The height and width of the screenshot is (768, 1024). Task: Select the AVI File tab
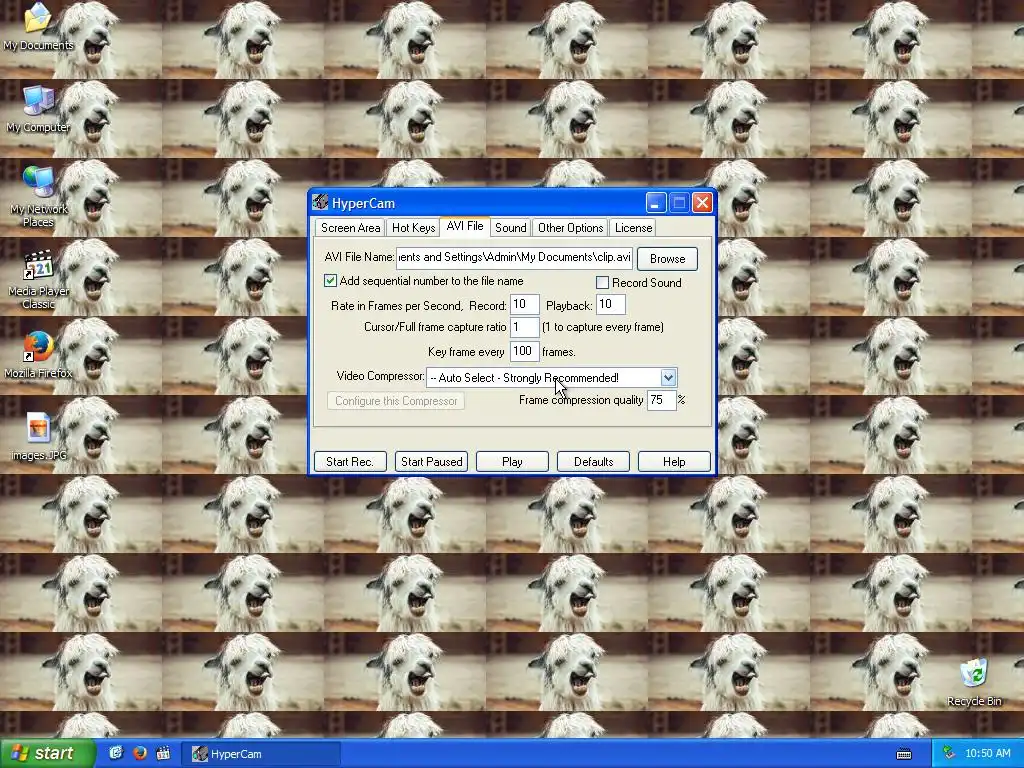click(465, 226)
